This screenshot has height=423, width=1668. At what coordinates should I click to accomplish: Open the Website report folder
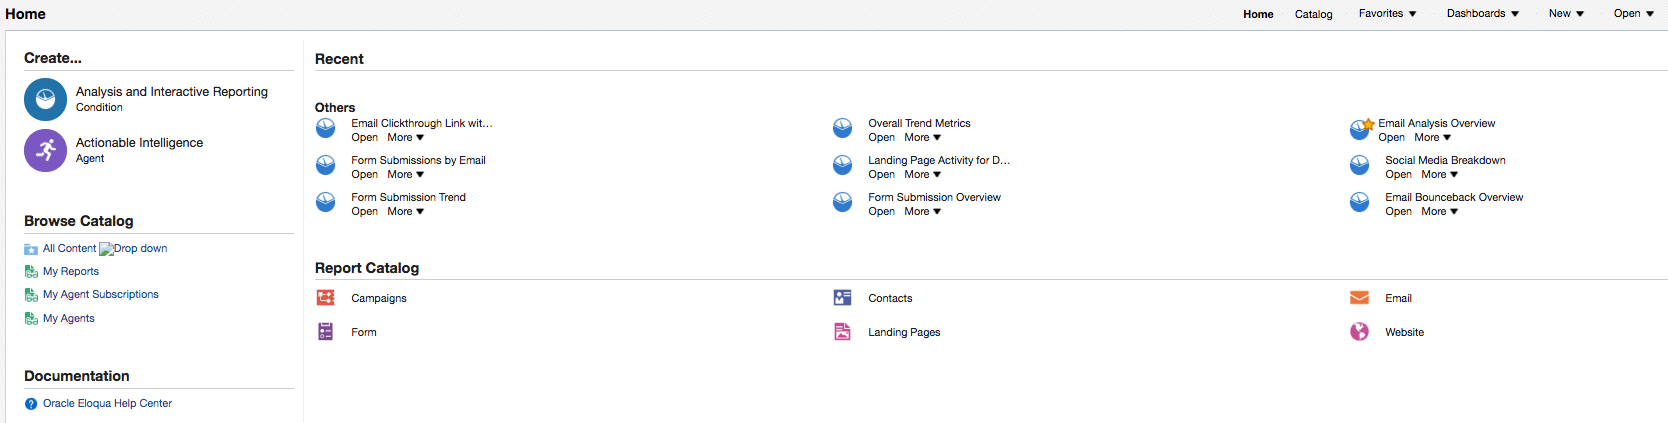[x=1404, y=333]
